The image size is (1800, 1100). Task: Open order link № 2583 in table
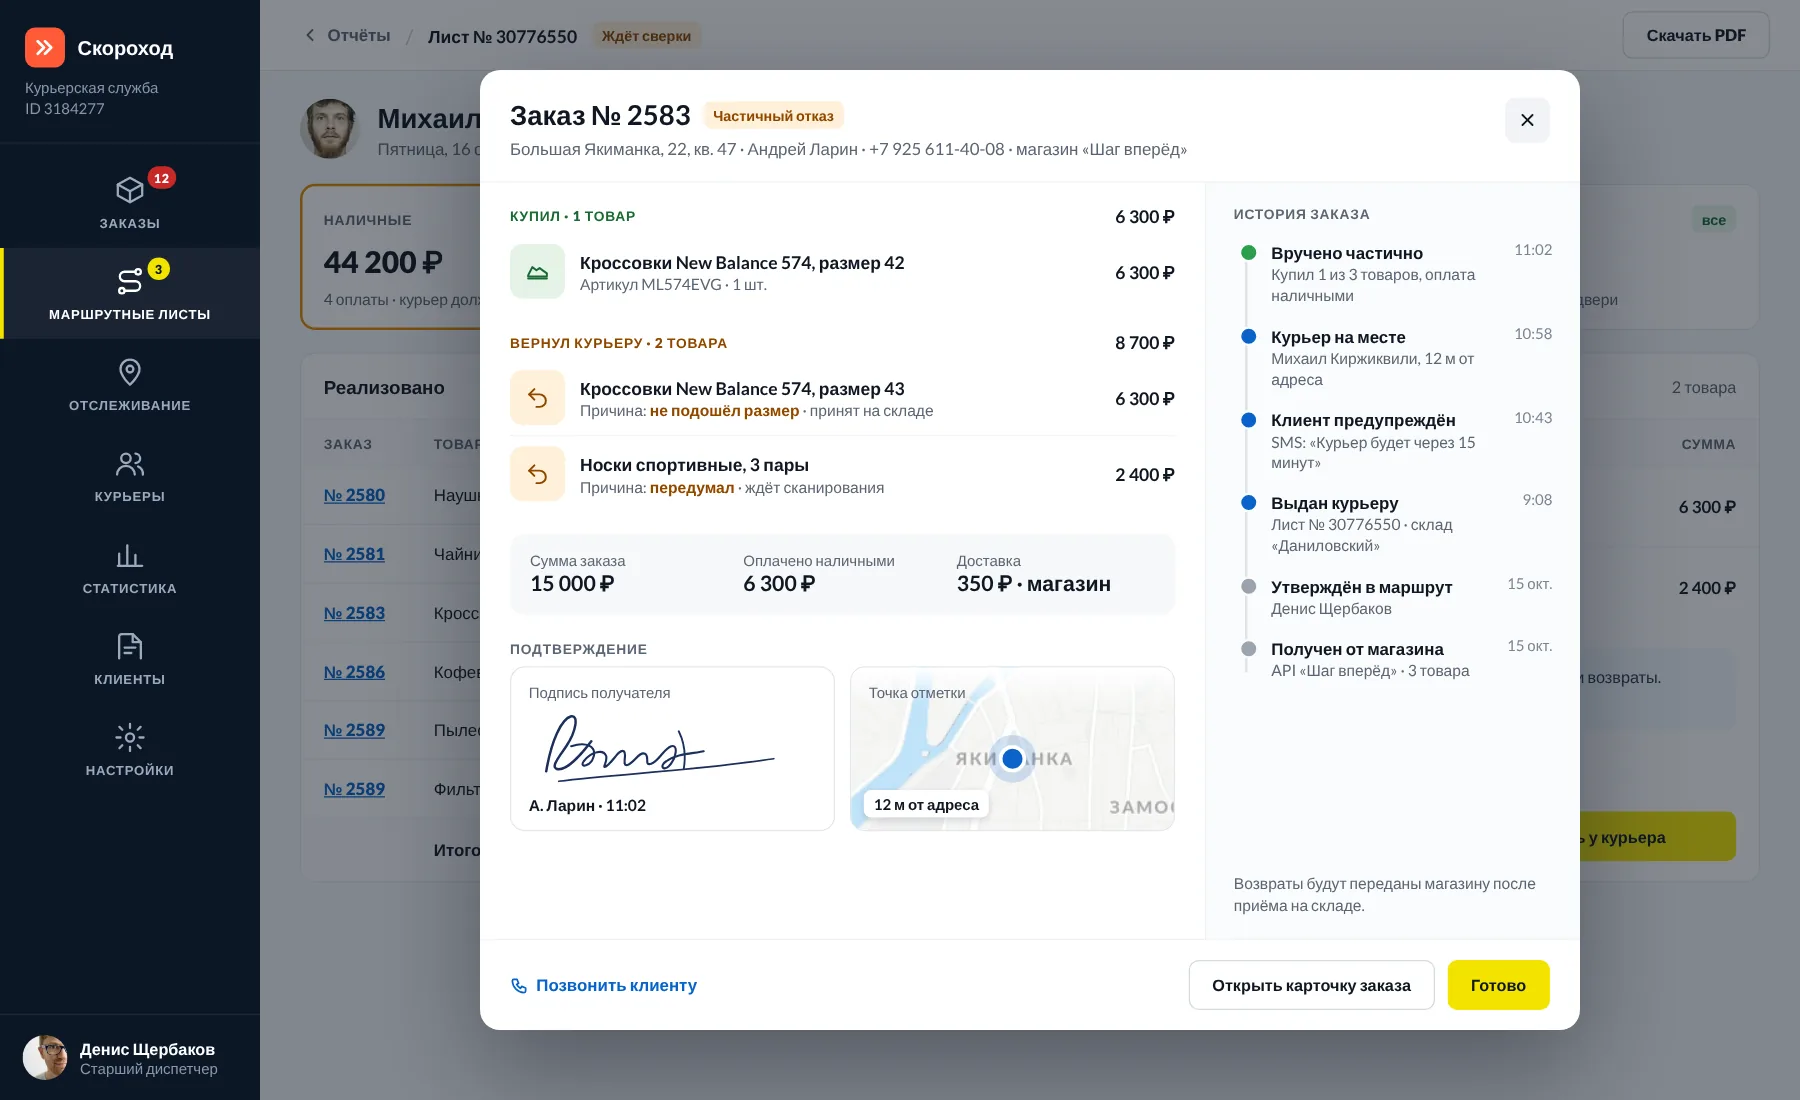(354, 613)
